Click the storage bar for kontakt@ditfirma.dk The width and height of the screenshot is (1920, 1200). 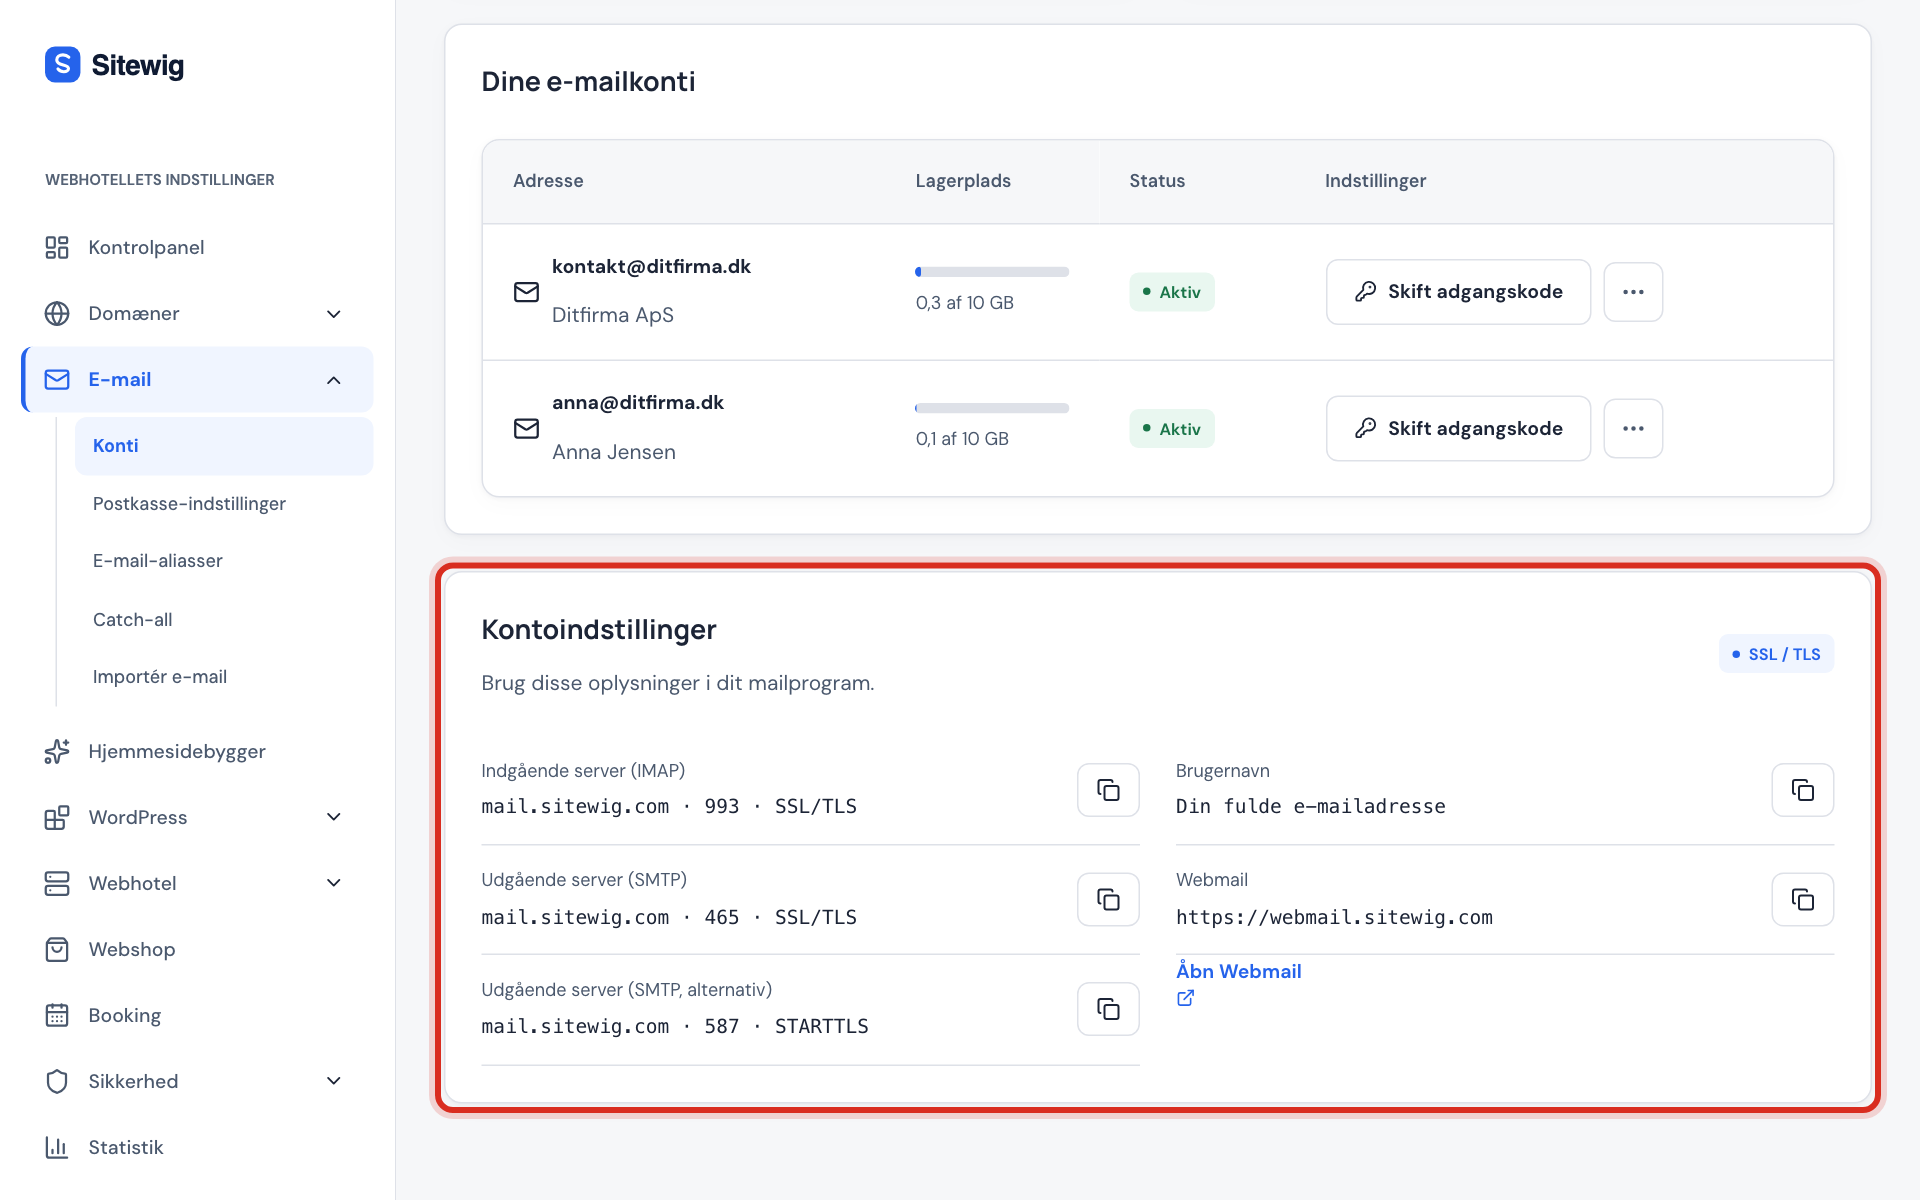pyautogui.click(x=992, y=272)
